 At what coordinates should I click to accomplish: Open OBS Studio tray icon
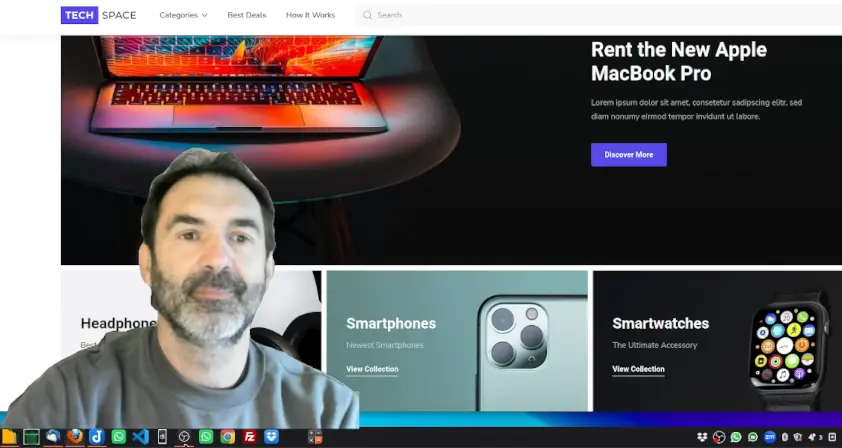(718, 437)
